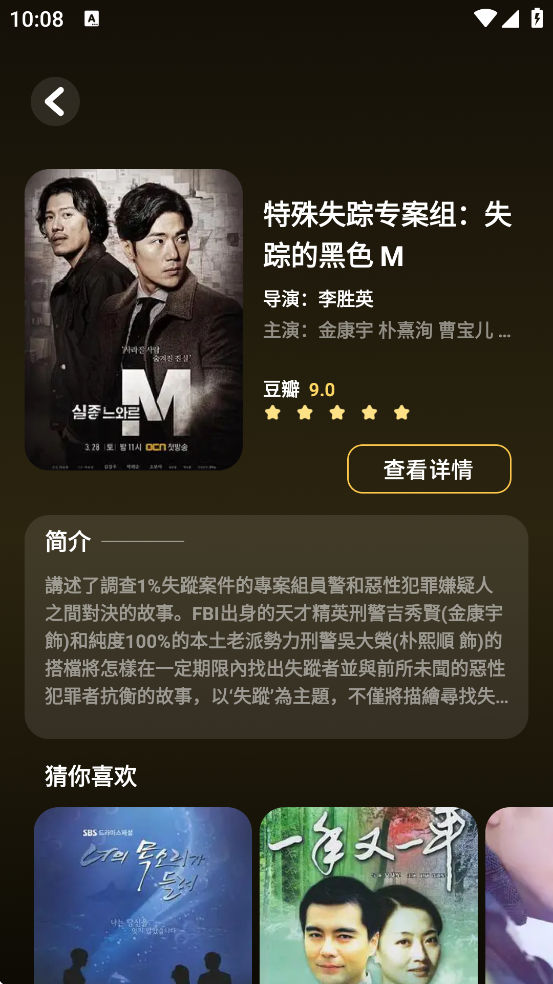Open the partially visible third recommendation poster
The width and height of the screenshot is (553, 984).
tap(519, 896)
